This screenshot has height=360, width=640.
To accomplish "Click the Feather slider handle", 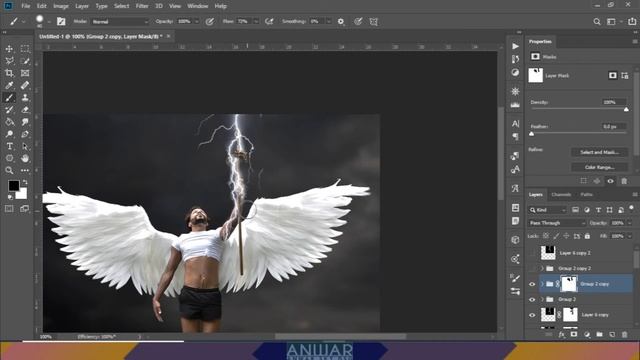I will click(531, 134).
